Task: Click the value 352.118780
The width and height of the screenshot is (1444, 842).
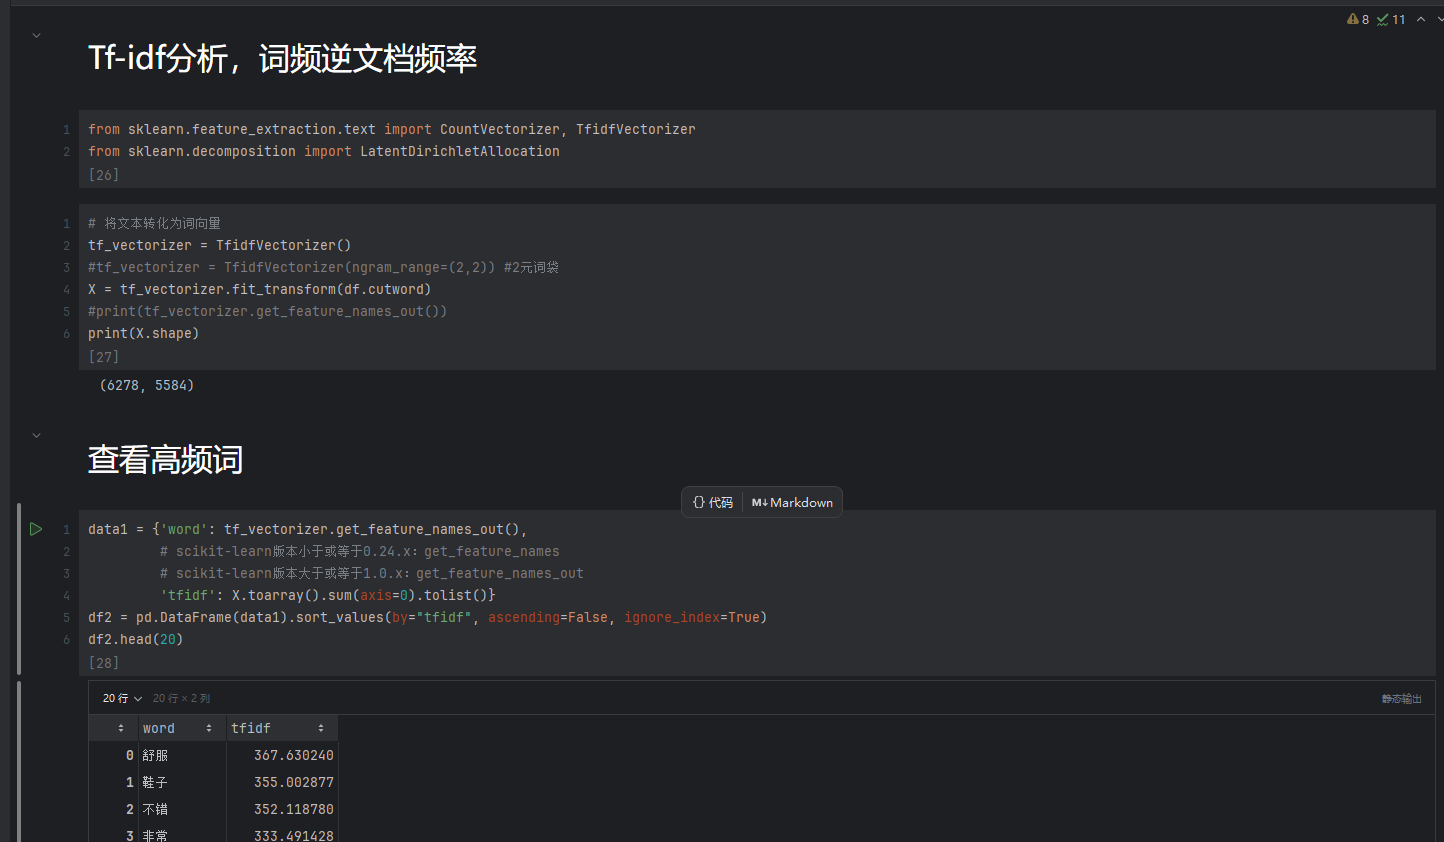Action: pos(294,809)
